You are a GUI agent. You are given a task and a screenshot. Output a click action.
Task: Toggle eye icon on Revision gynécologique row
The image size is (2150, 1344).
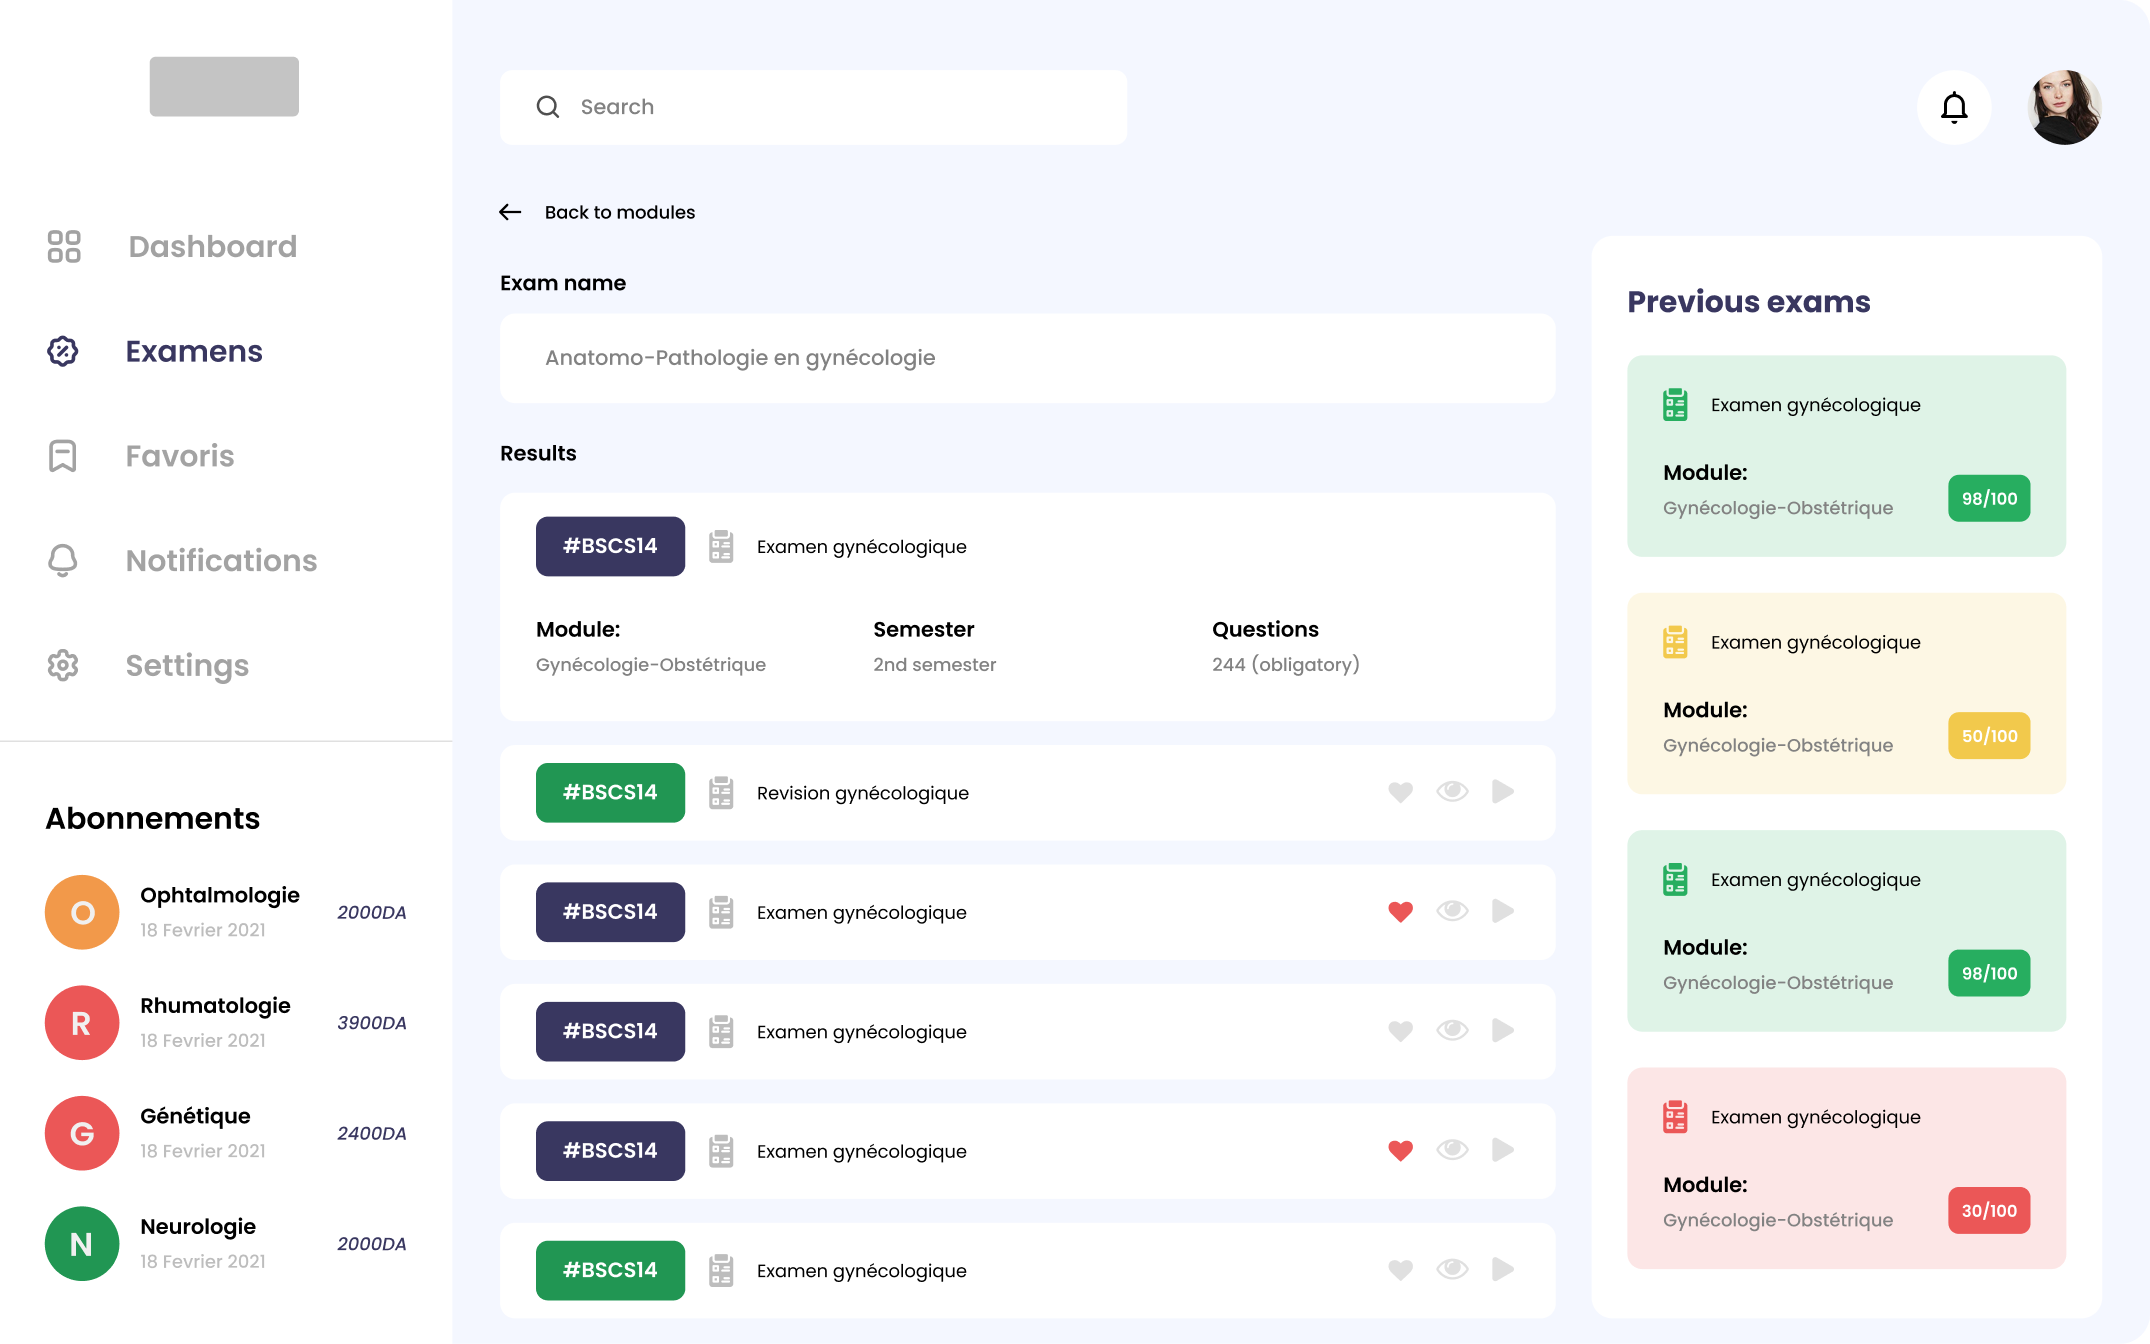[x=1452, y=792]
